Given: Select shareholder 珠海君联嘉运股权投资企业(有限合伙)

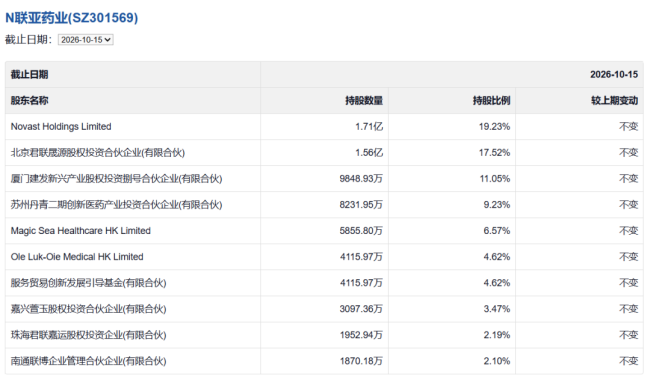Looking at the screenshot, I should pos(88,335).
